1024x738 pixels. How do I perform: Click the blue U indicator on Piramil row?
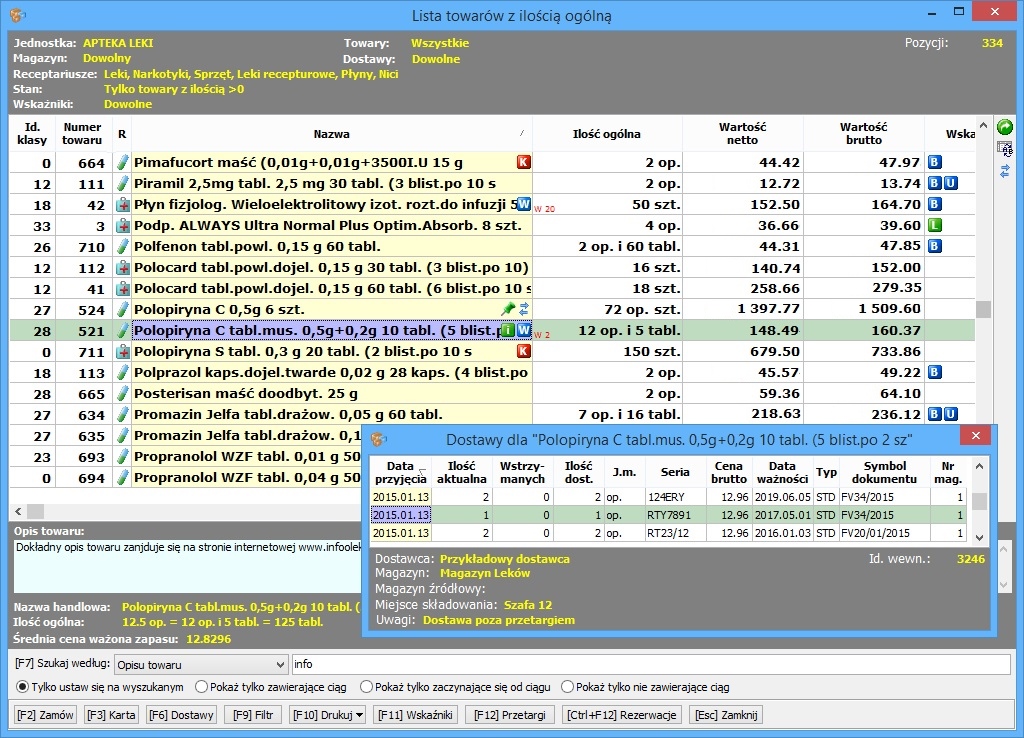[951, 183]
